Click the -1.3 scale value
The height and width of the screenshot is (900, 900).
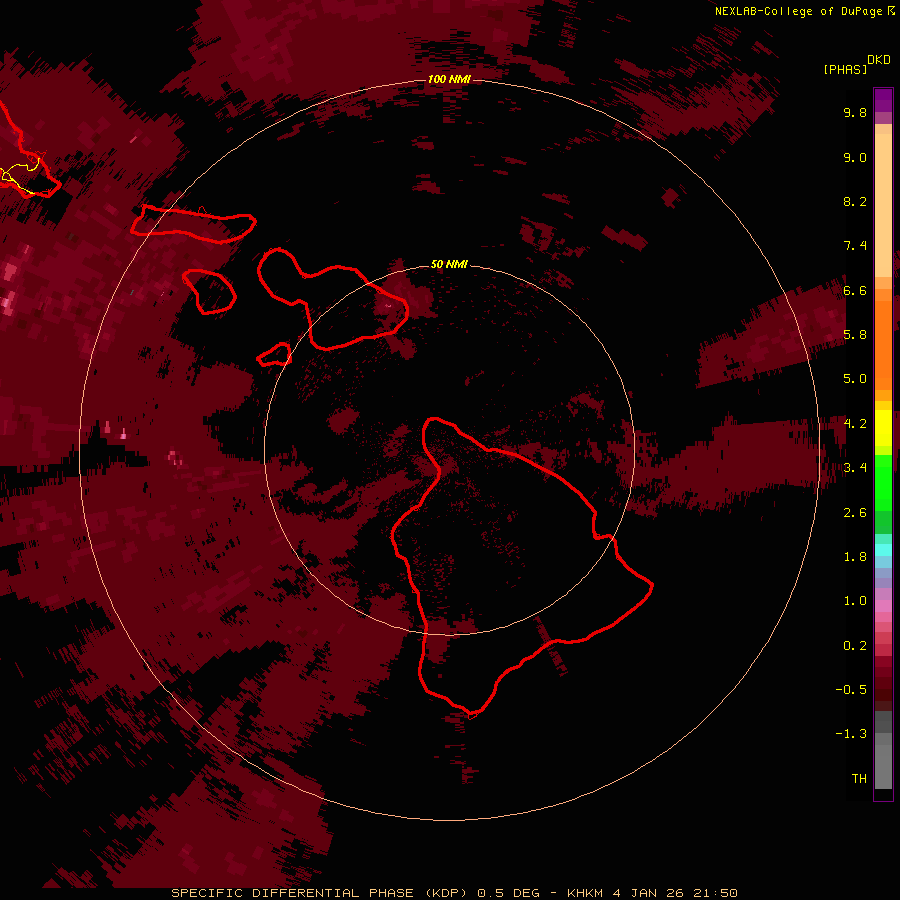click(x=851, y=734)
